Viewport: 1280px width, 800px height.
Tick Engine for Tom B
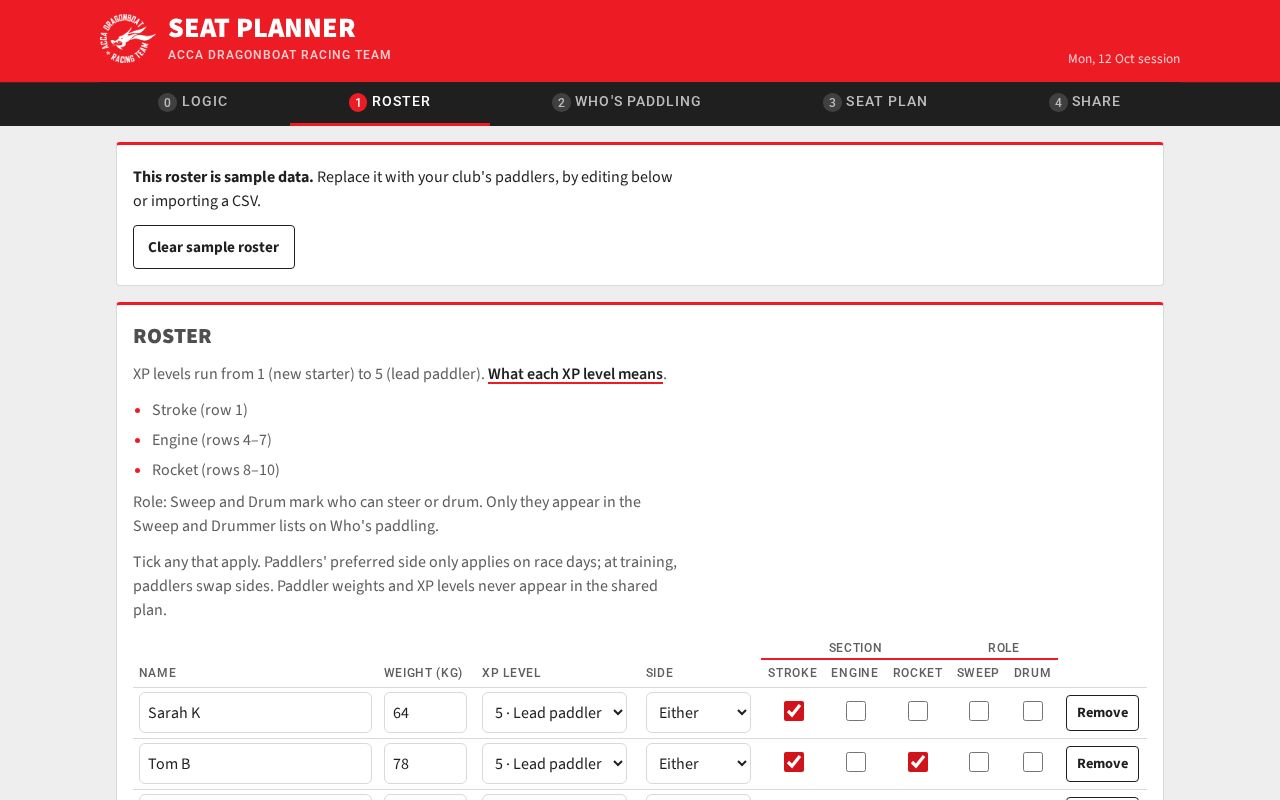pos(856,762)
